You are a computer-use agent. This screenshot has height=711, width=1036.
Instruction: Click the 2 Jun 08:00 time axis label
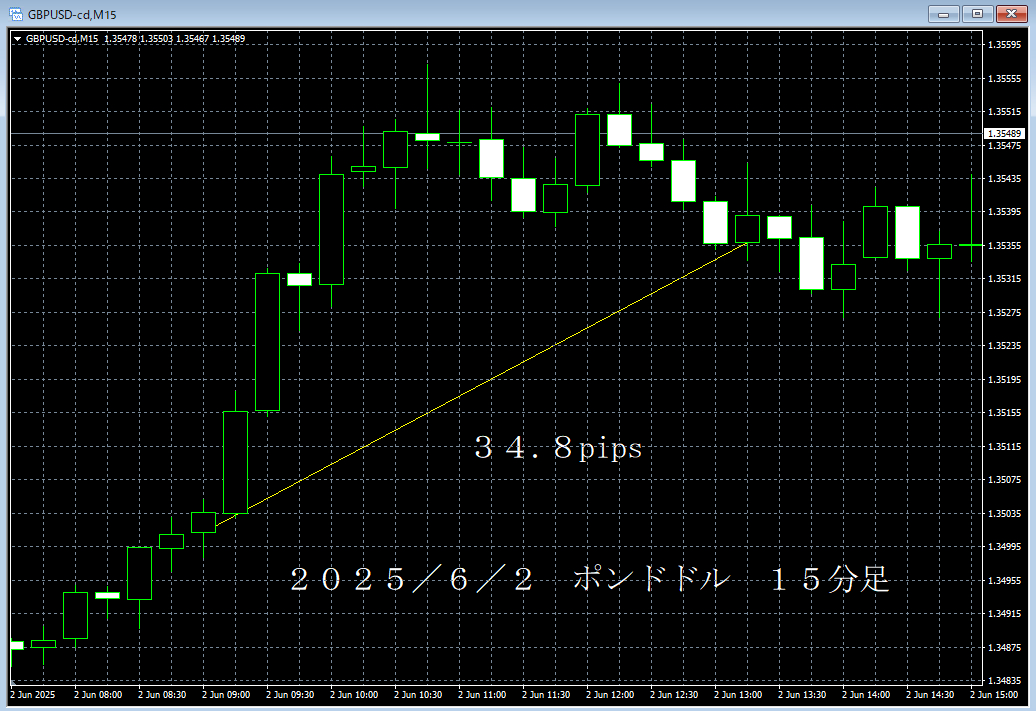(x=98, y=694)
